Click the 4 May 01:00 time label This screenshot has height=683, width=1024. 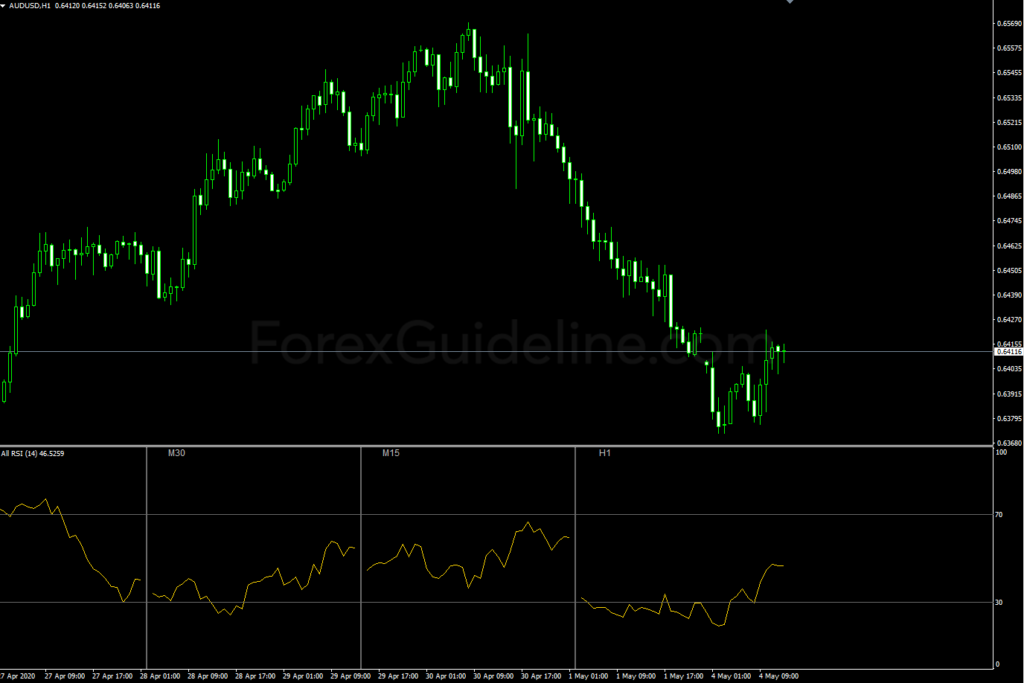tap(731, 676)
